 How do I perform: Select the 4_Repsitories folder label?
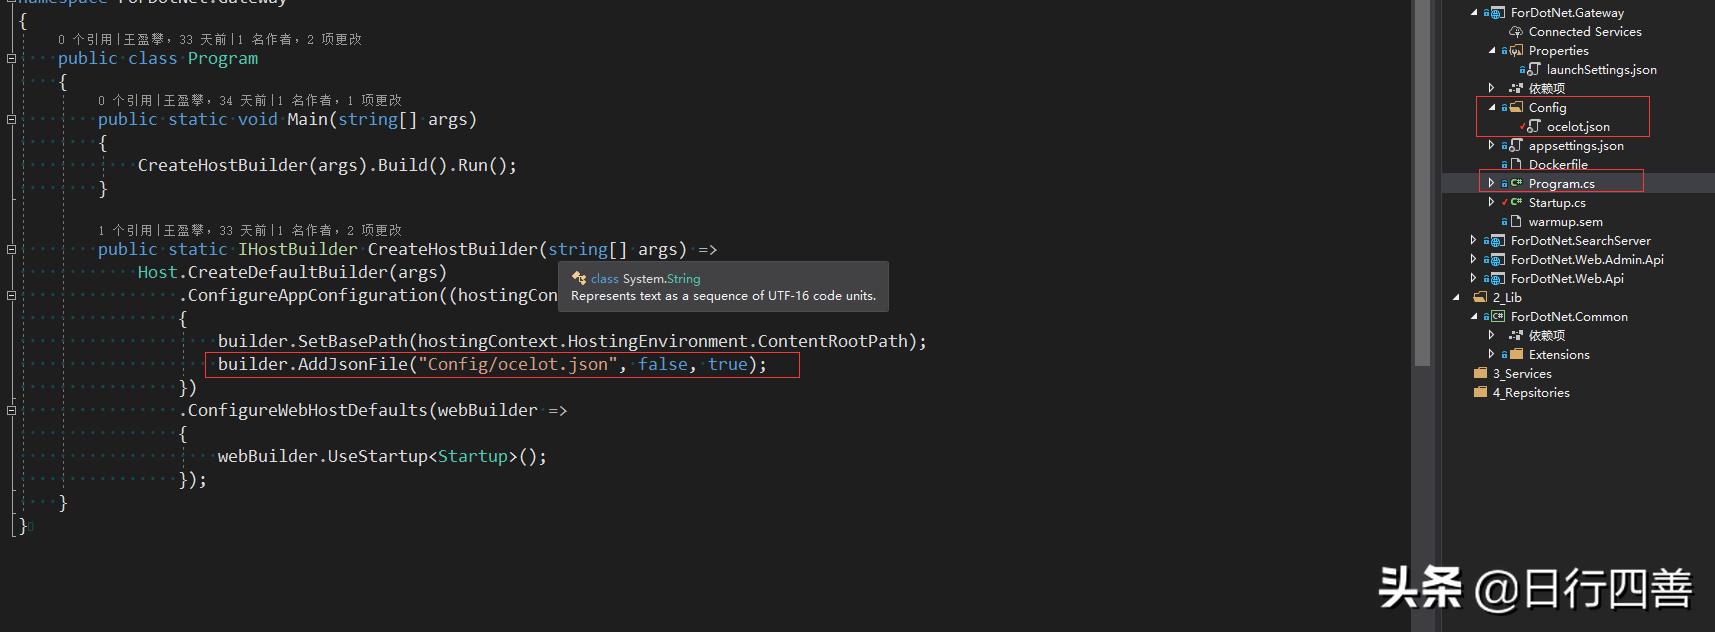[x=1531, y=393]
